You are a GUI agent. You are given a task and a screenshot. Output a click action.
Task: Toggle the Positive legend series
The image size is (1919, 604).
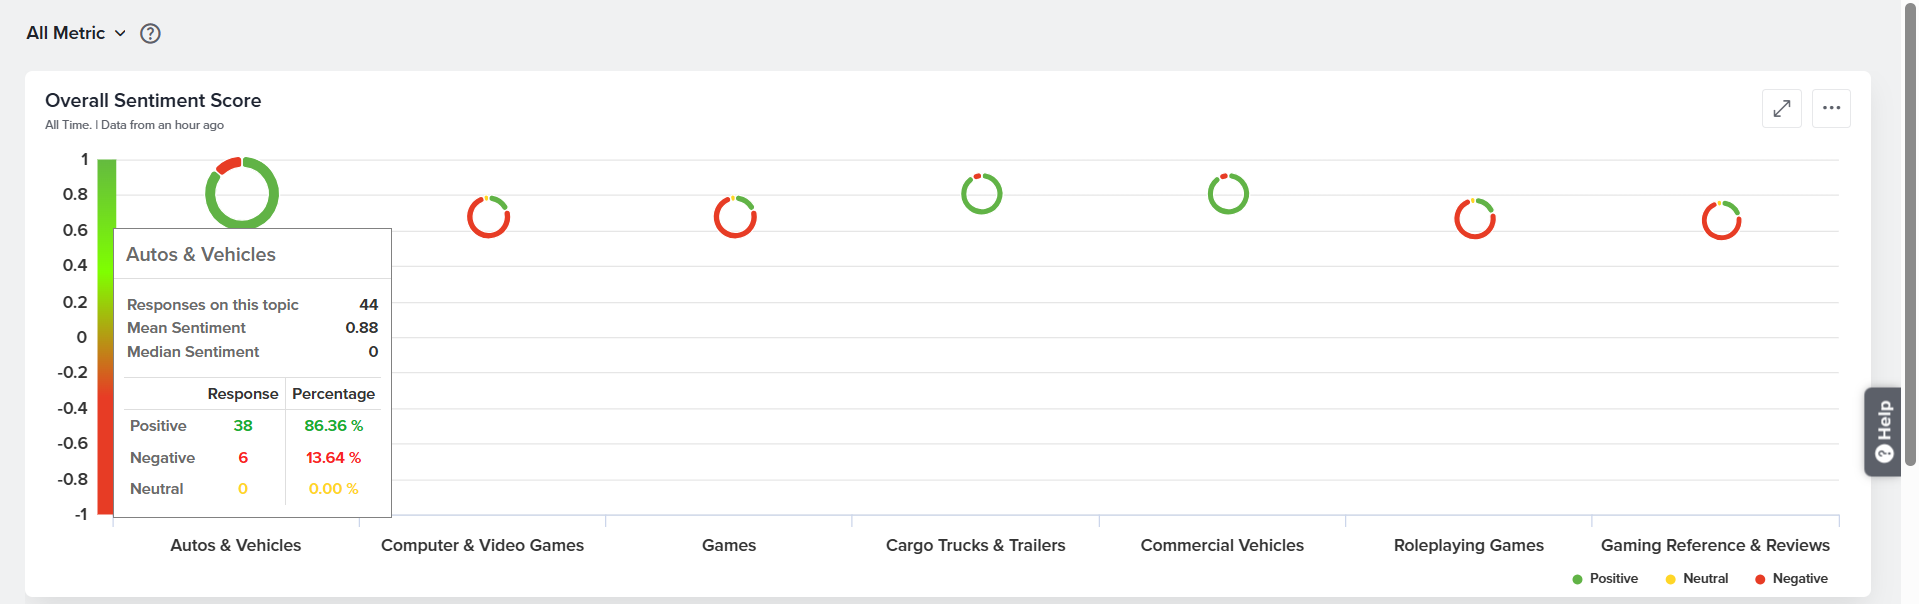click(1605, 579)
